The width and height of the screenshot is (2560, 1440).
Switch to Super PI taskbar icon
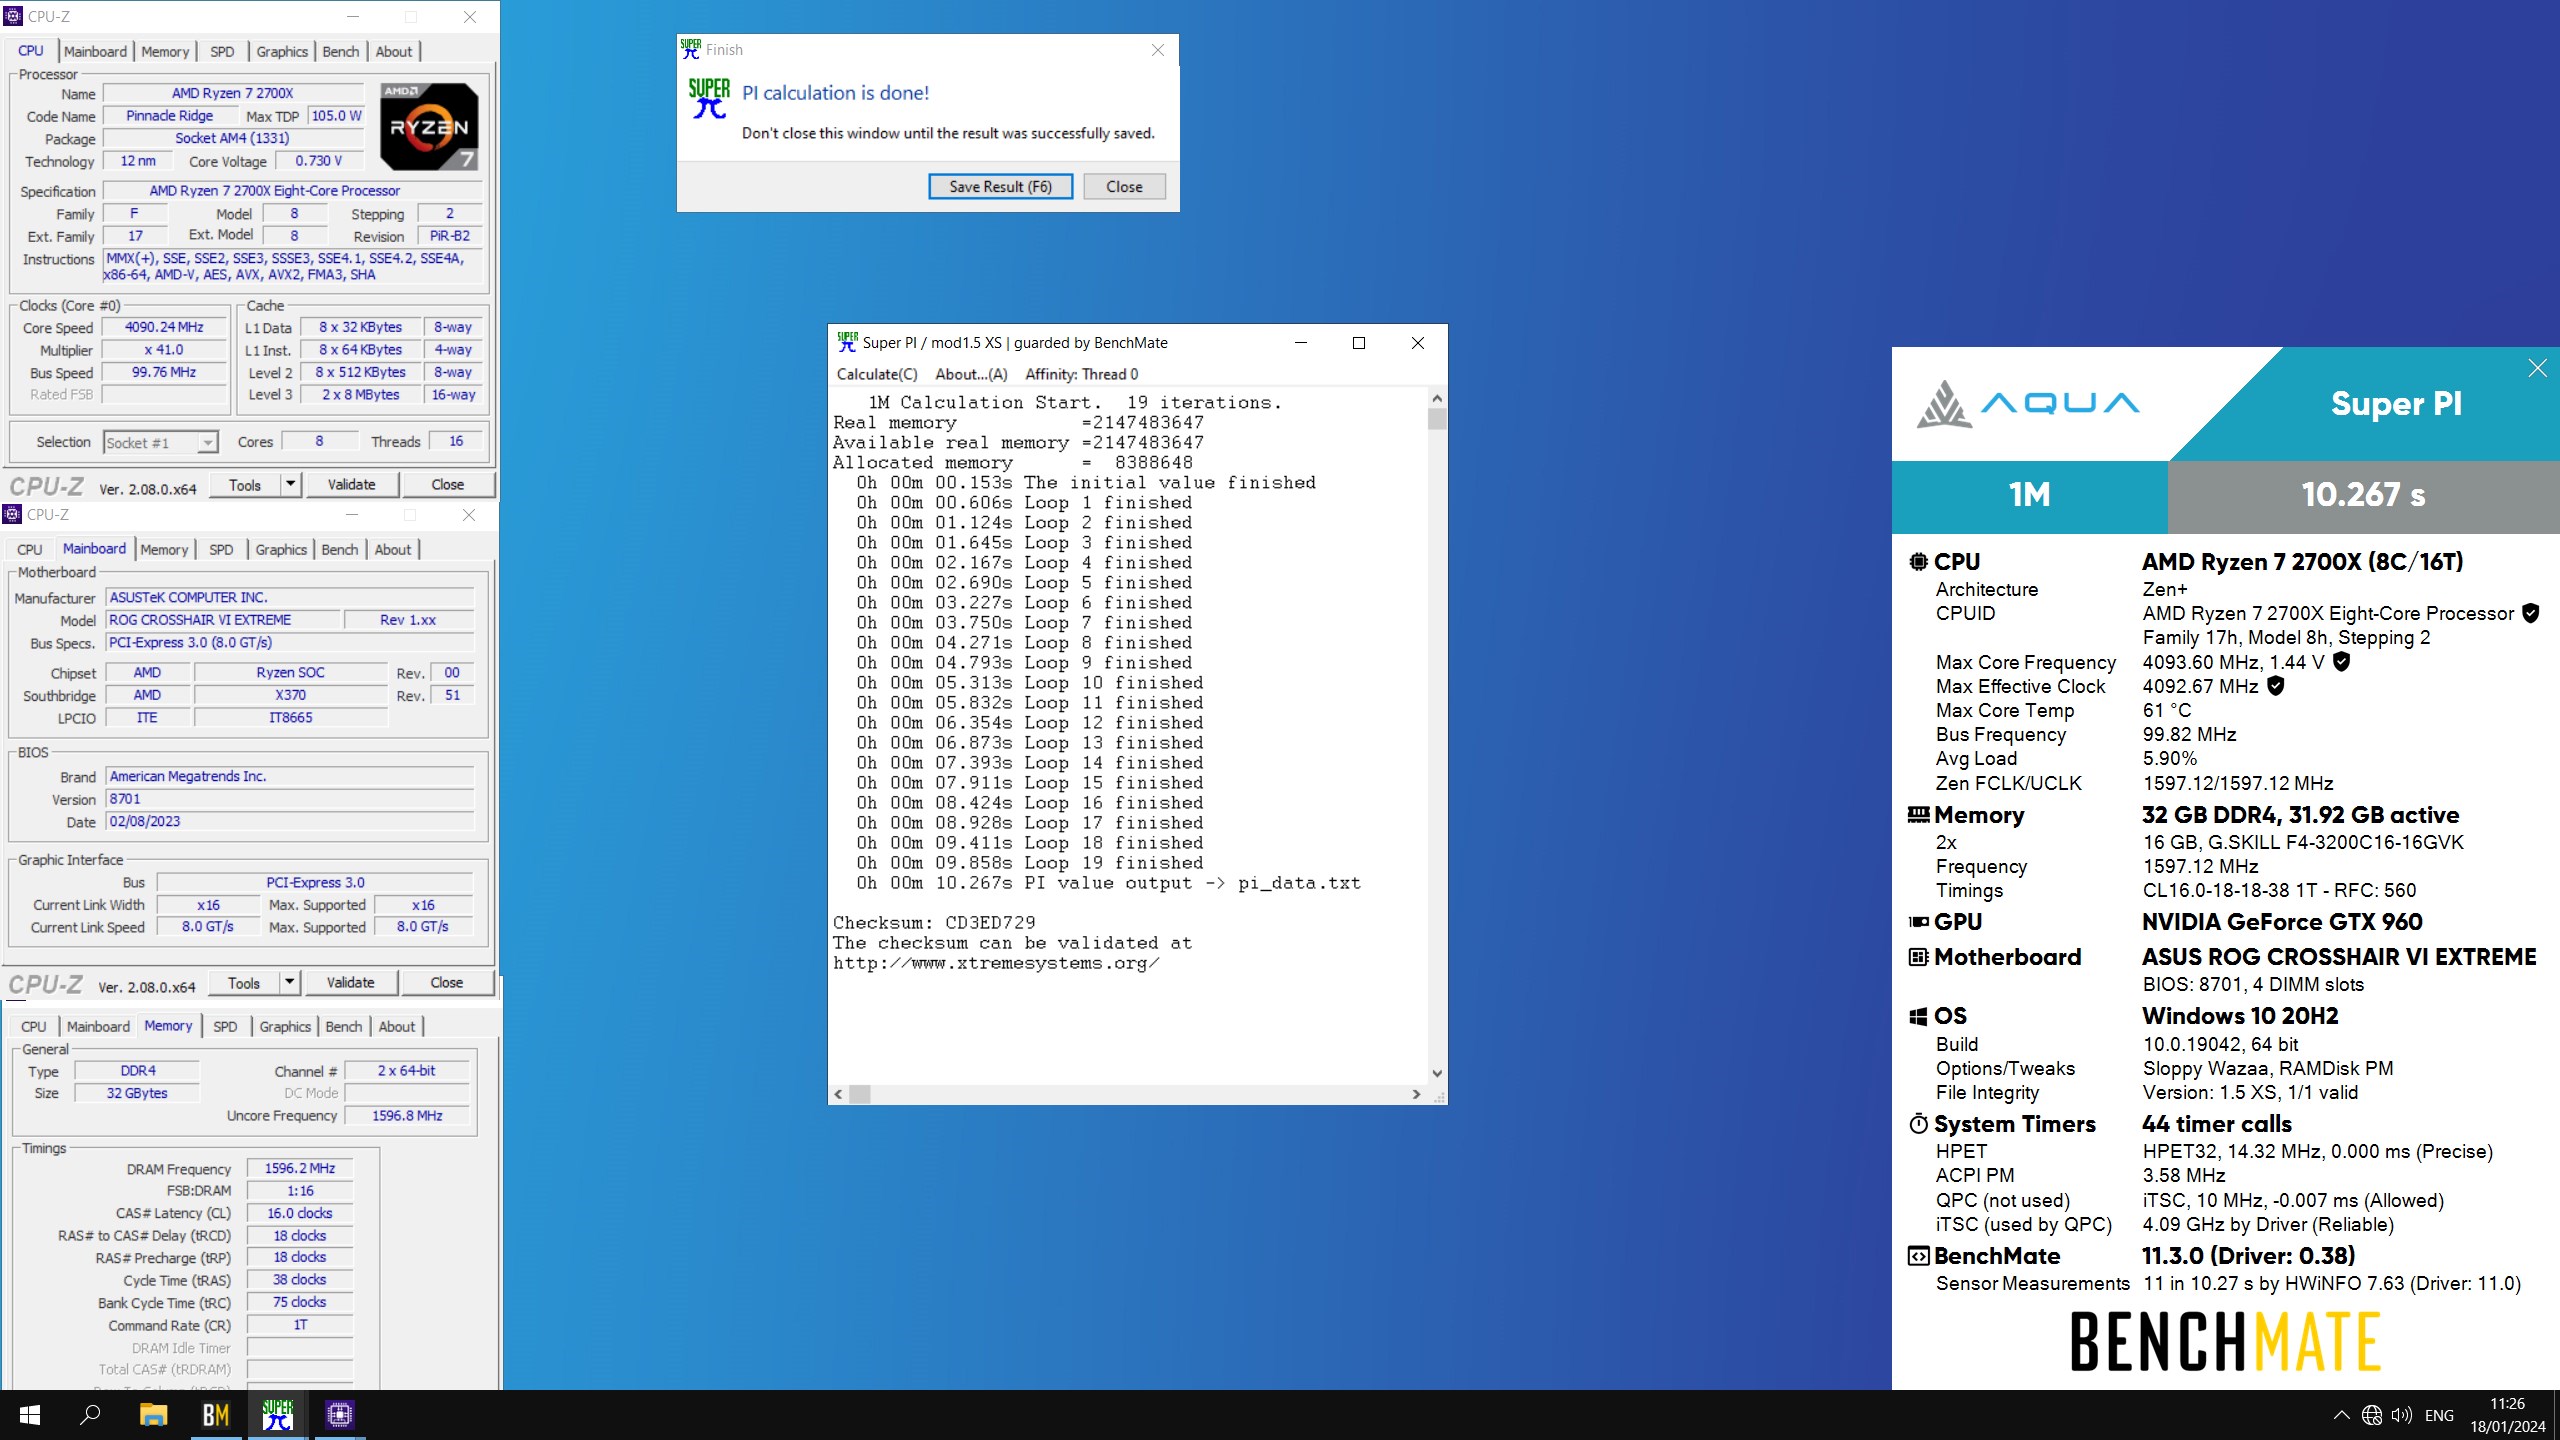tap(278, 1415)
